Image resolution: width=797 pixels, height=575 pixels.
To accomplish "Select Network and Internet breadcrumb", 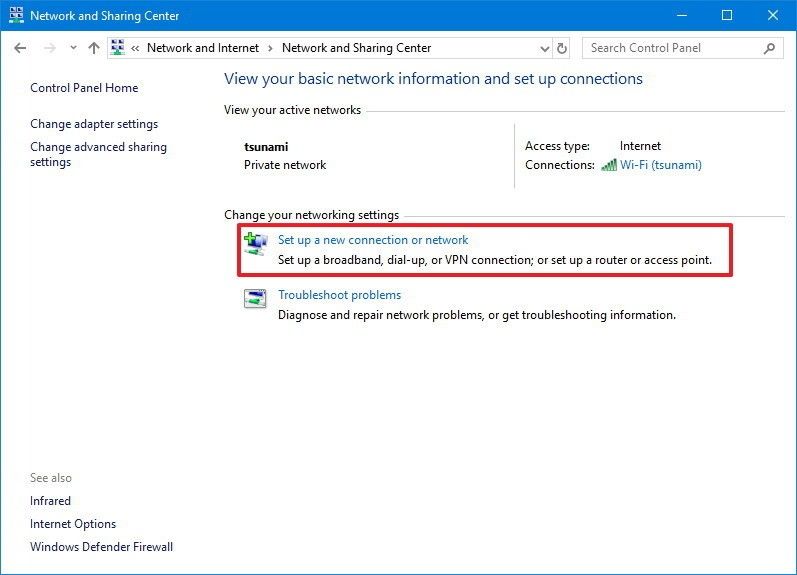I will [203, 48].
